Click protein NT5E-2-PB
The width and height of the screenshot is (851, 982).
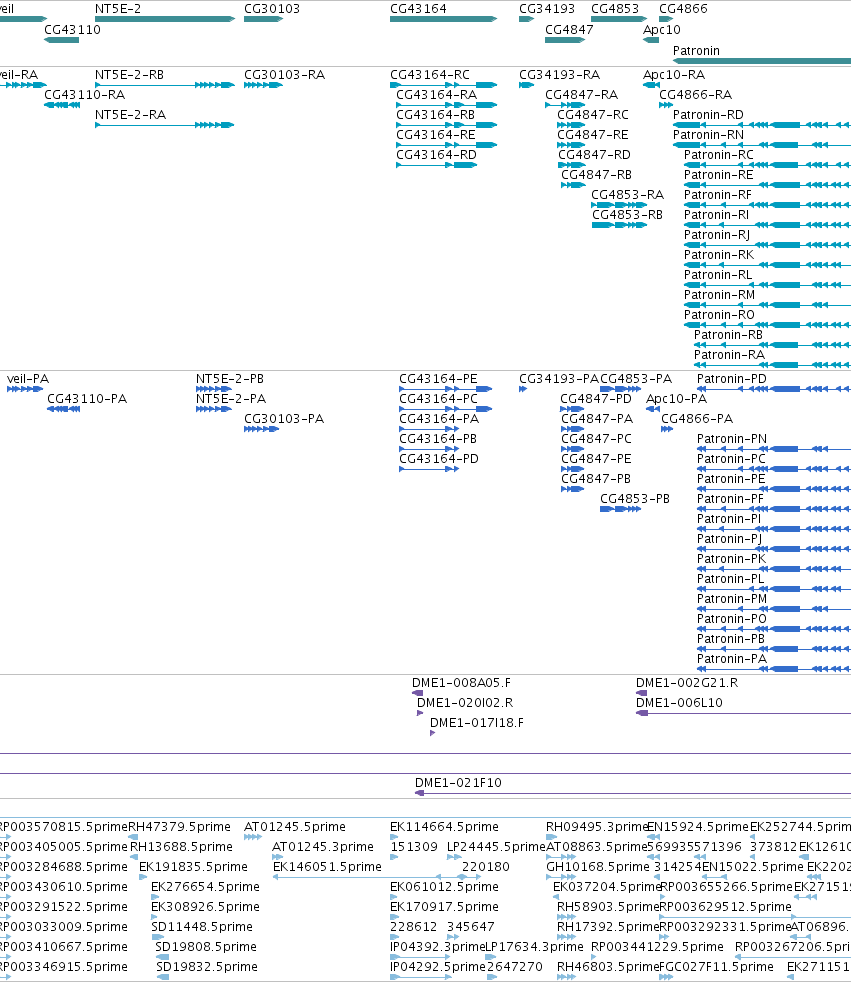pos(214,390)
